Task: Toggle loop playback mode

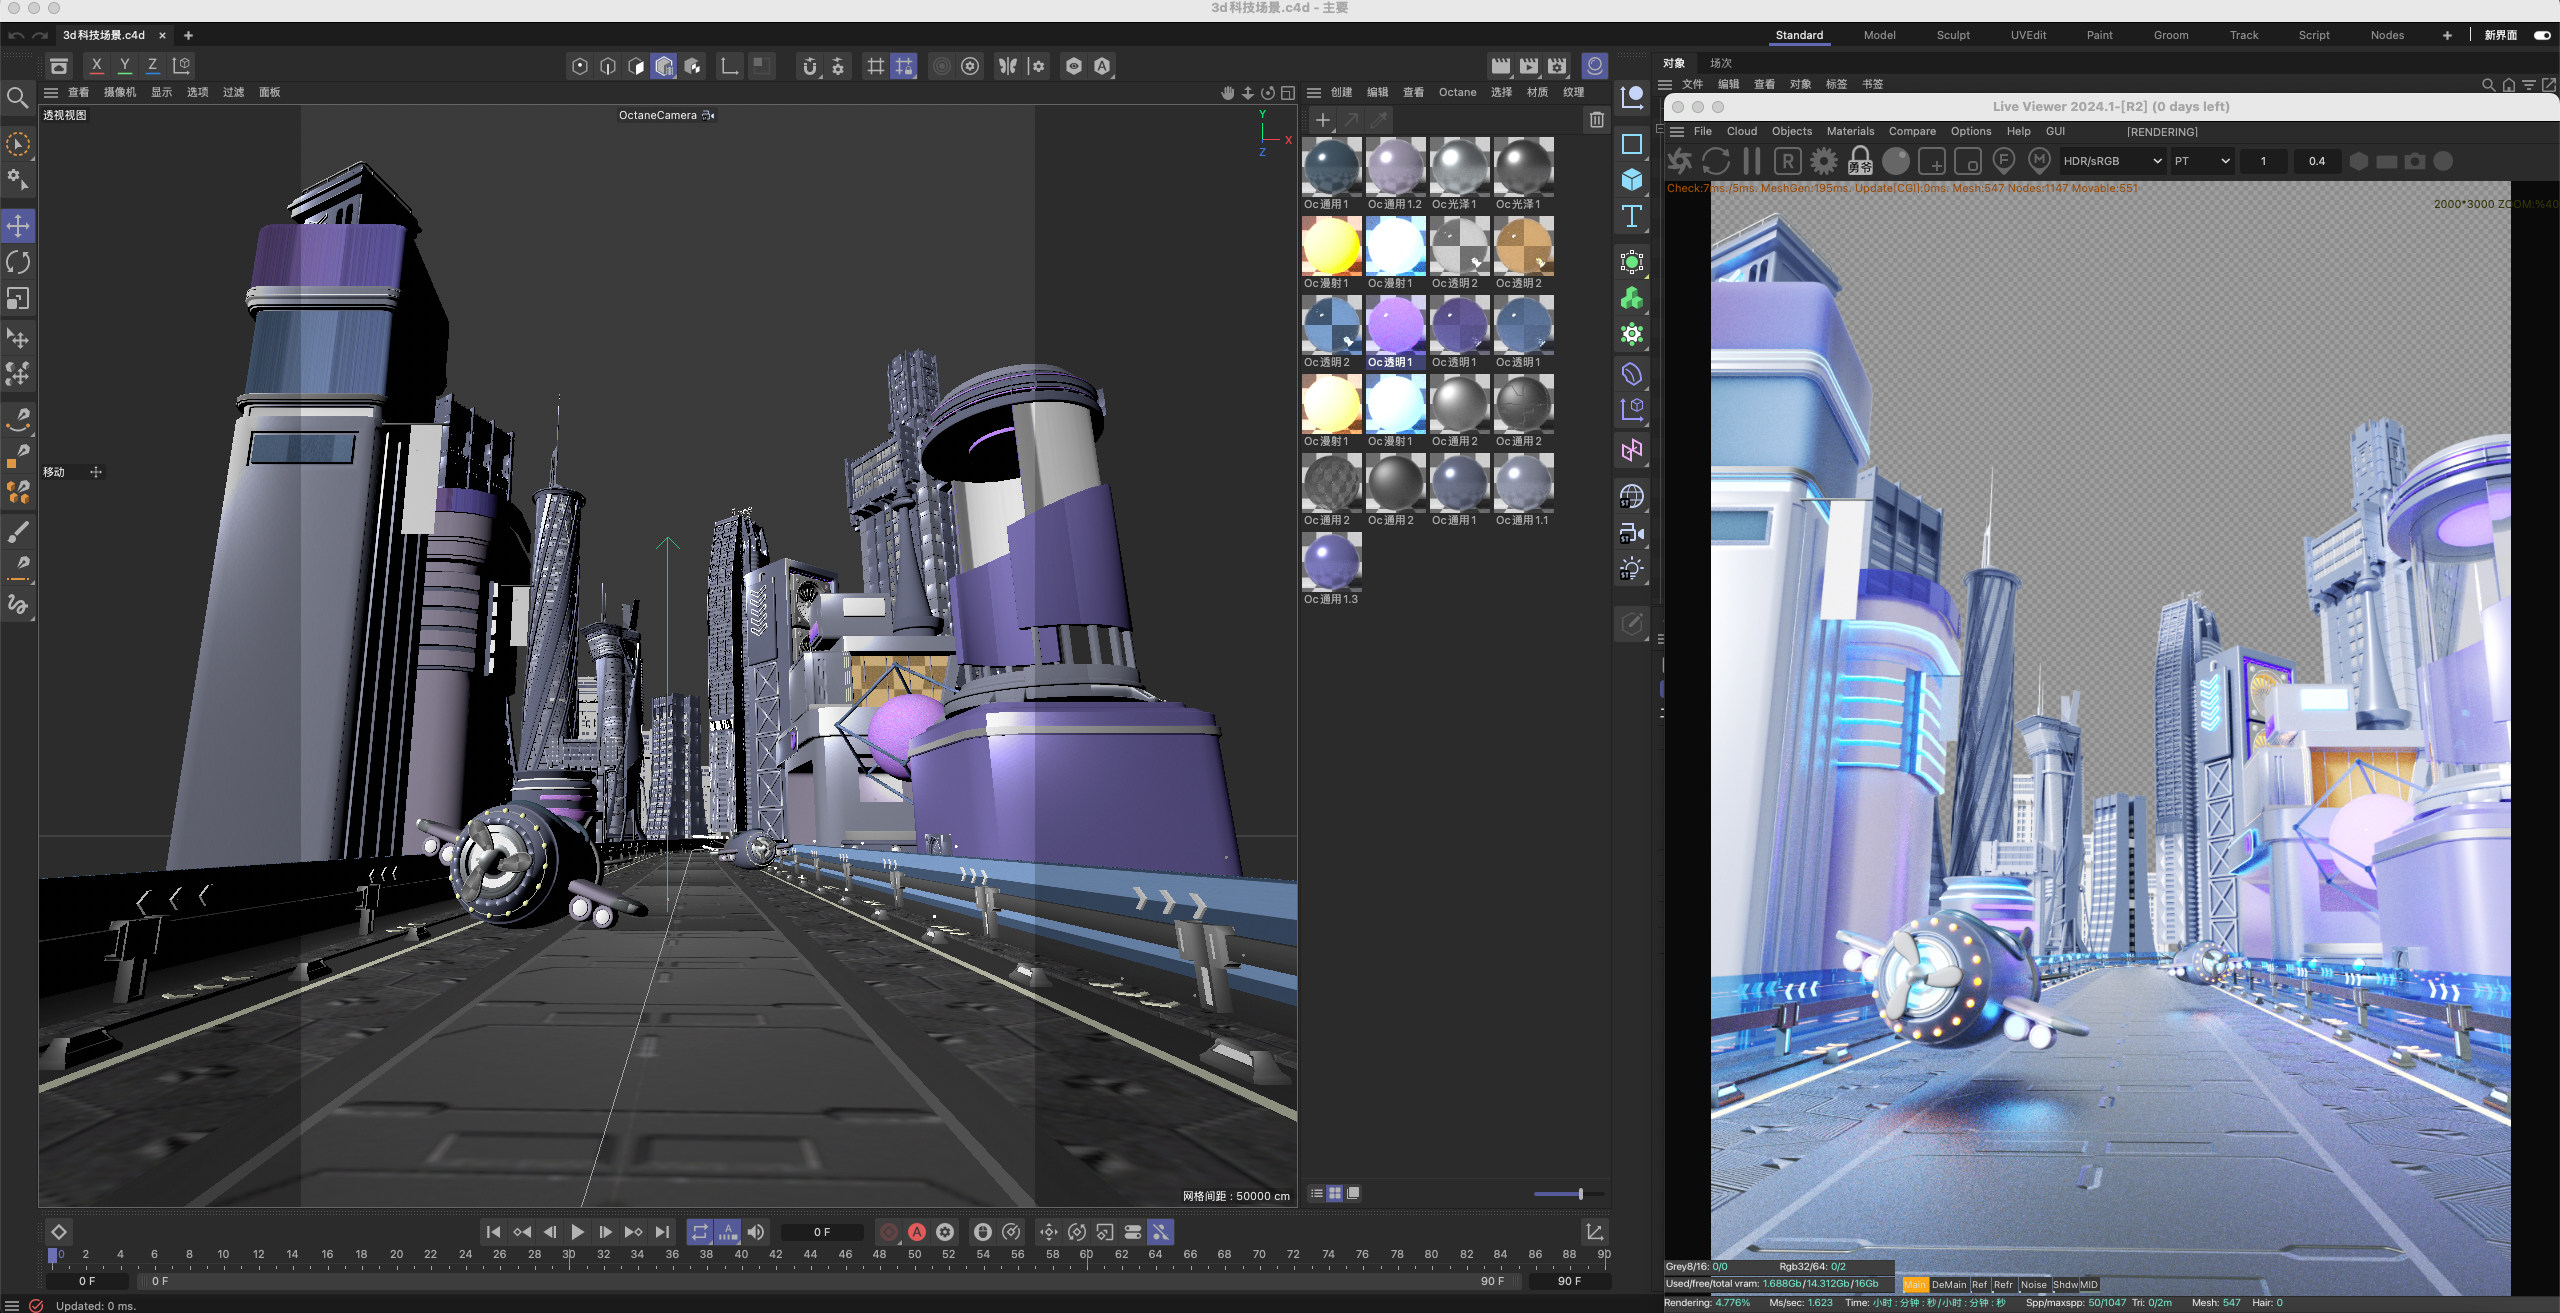Action: point(699,1231)
